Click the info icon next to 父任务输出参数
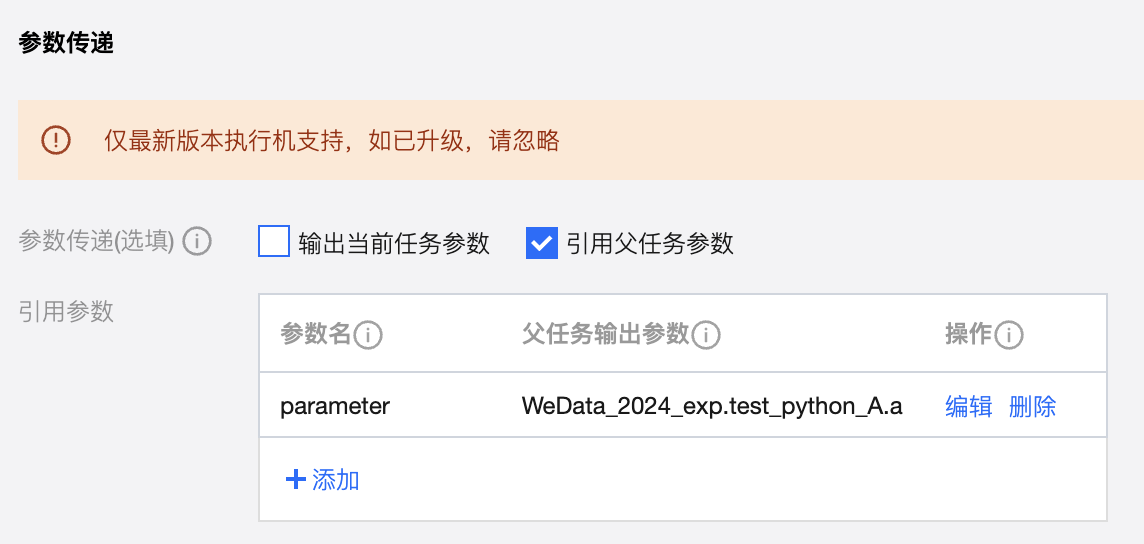This screenshot has height=544, width=1144. [x=707, y=335]
